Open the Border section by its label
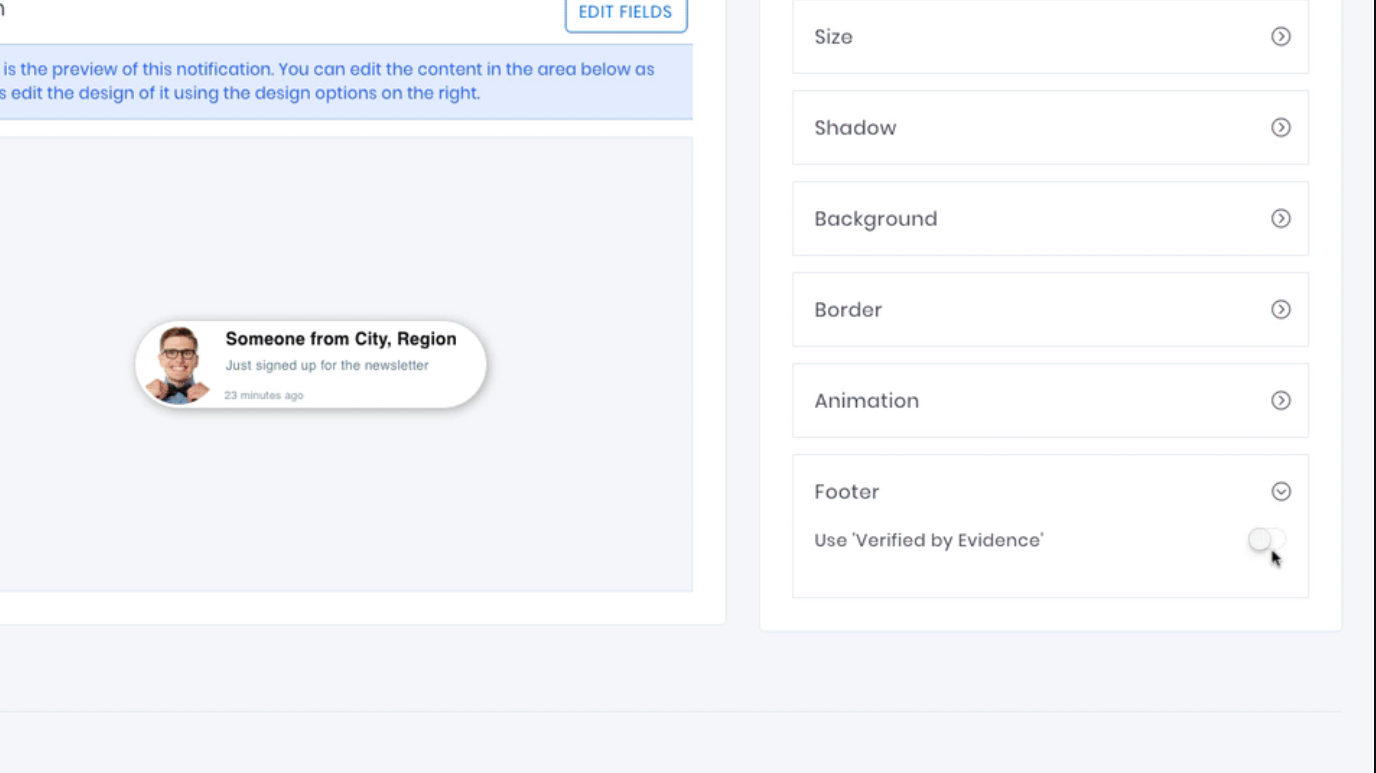This screenshot has height=773, width=1376. pos(848,310)
